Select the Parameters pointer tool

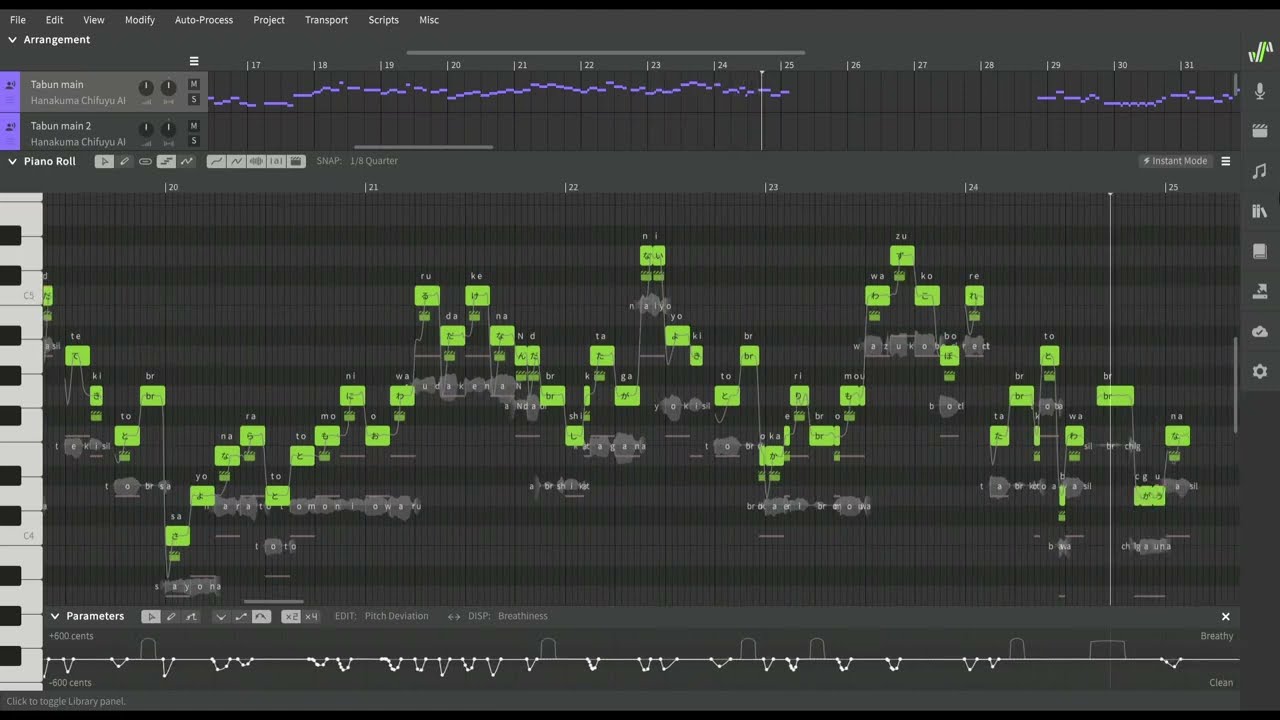[151, 617]
